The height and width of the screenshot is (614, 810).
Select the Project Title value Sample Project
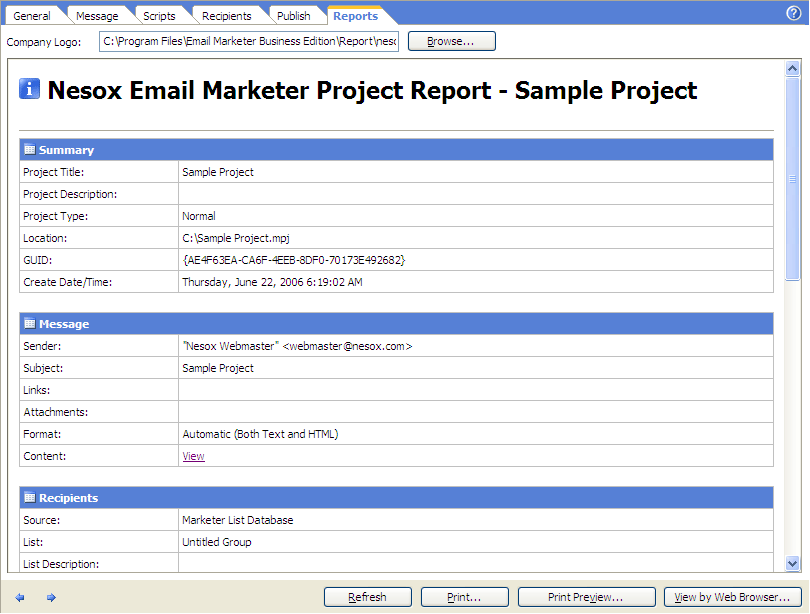tap(218, 172)
